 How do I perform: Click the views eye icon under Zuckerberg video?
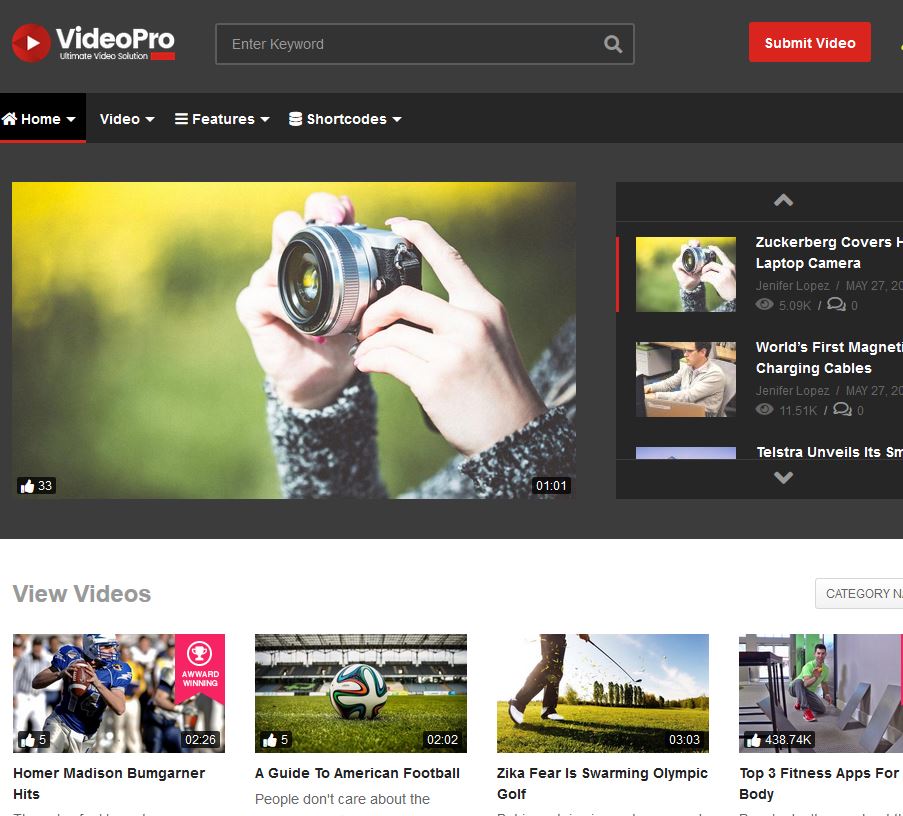[764, 305]
